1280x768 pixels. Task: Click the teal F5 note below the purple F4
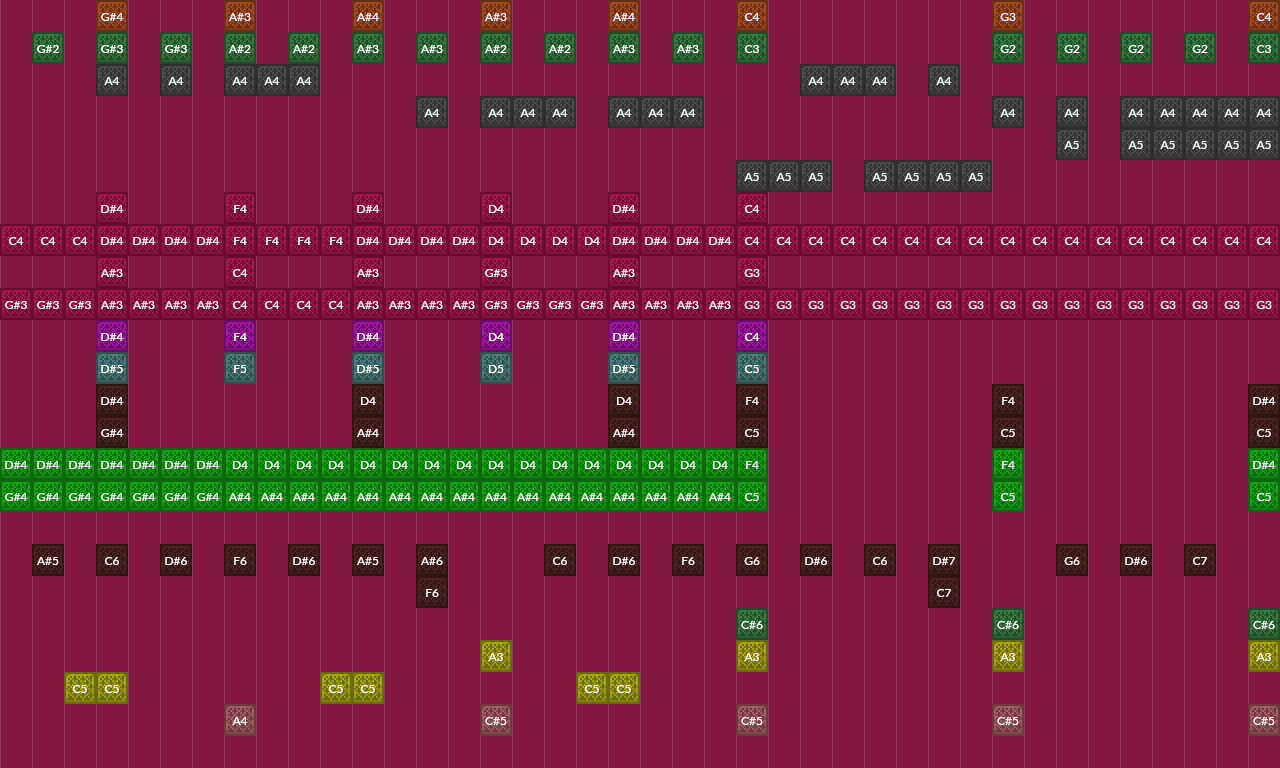click(x=240, y=368)
